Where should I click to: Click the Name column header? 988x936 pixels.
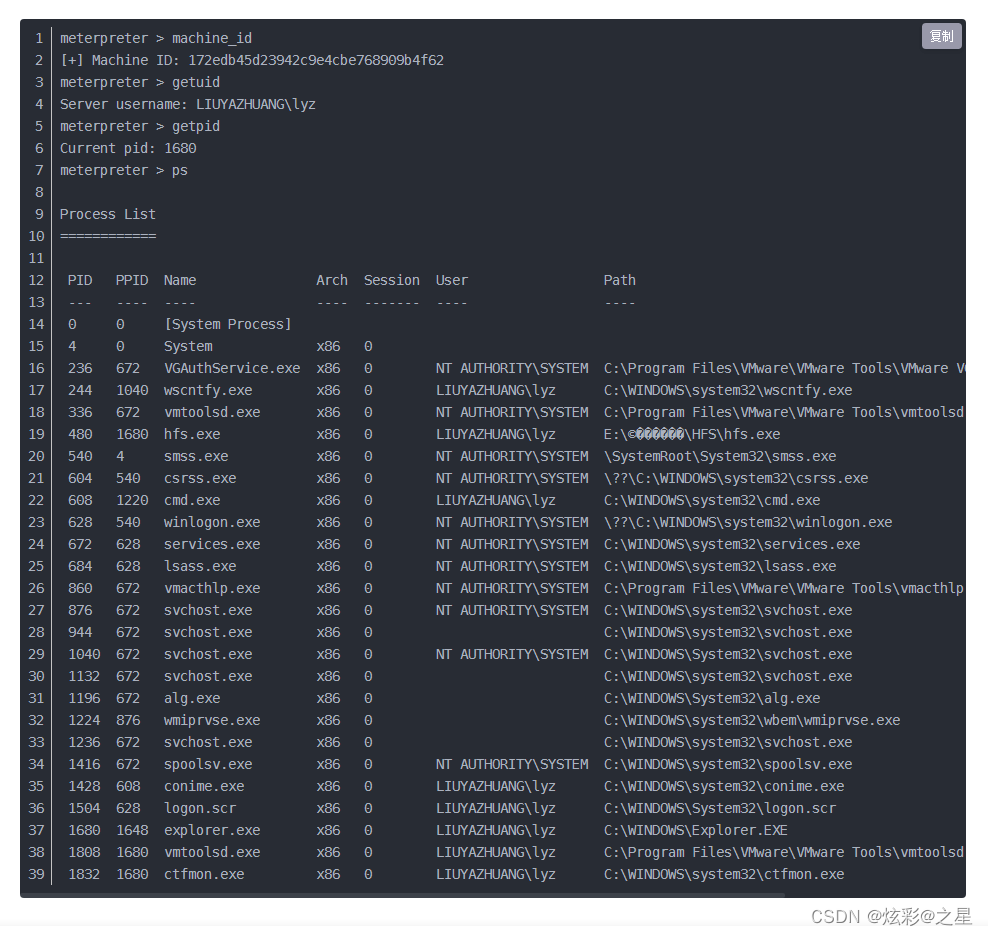pos(180,280)
